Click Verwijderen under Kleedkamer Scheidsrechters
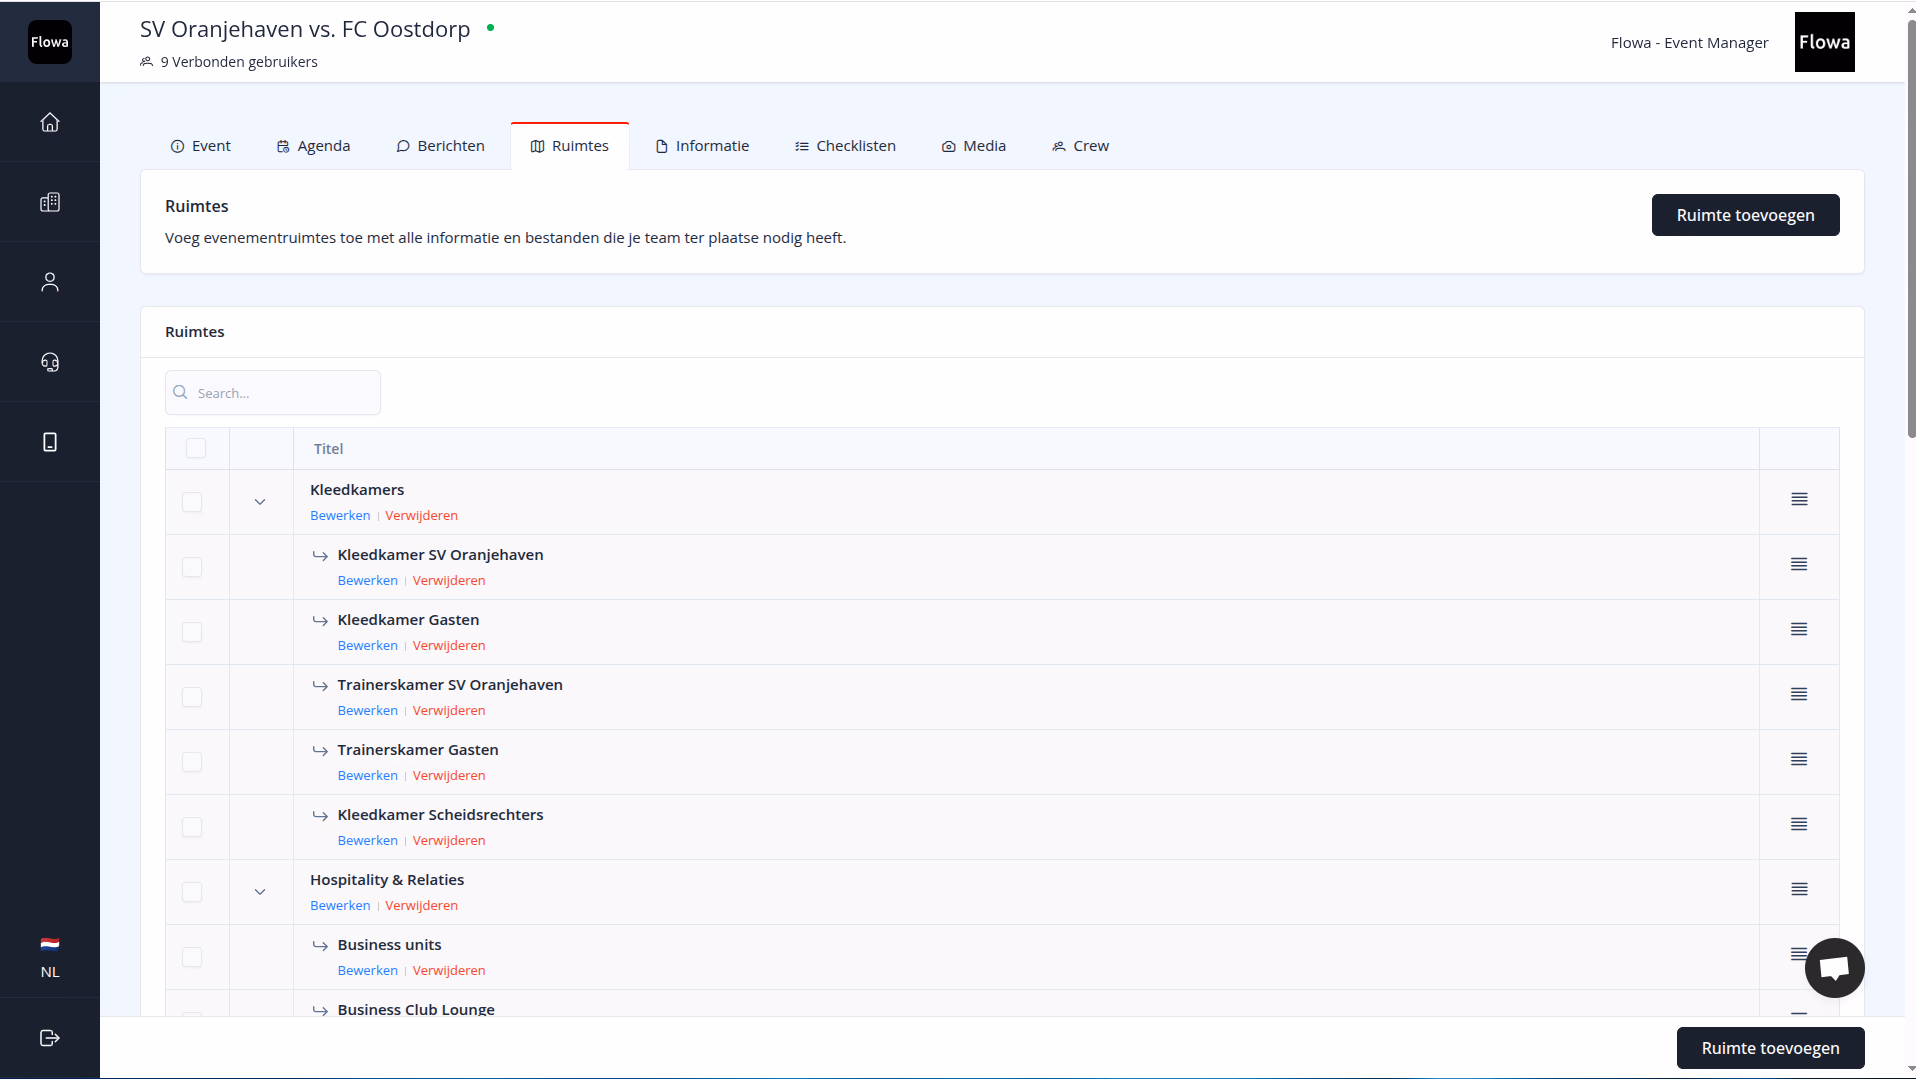Image resolution: width=1916 pixels, height=1079 pixels. coord(449,841)
